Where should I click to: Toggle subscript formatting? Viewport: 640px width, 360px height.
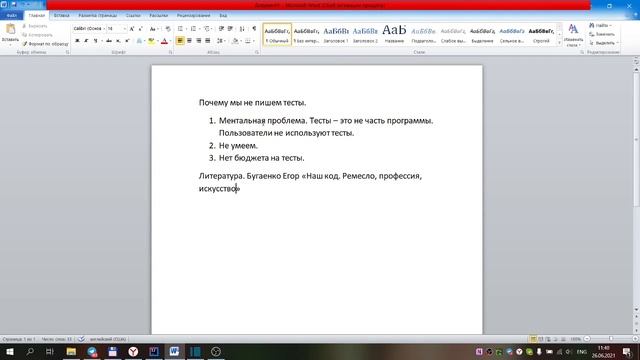[x=118, y=41]
